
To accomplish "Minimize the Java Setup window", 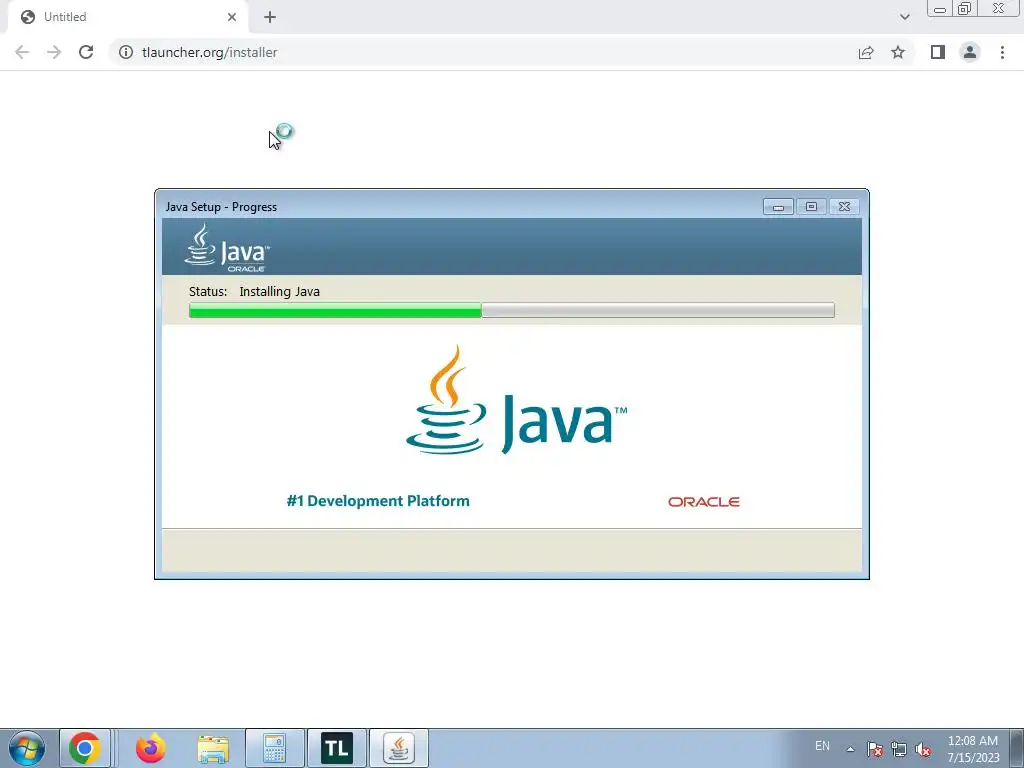I will point(778,207).
